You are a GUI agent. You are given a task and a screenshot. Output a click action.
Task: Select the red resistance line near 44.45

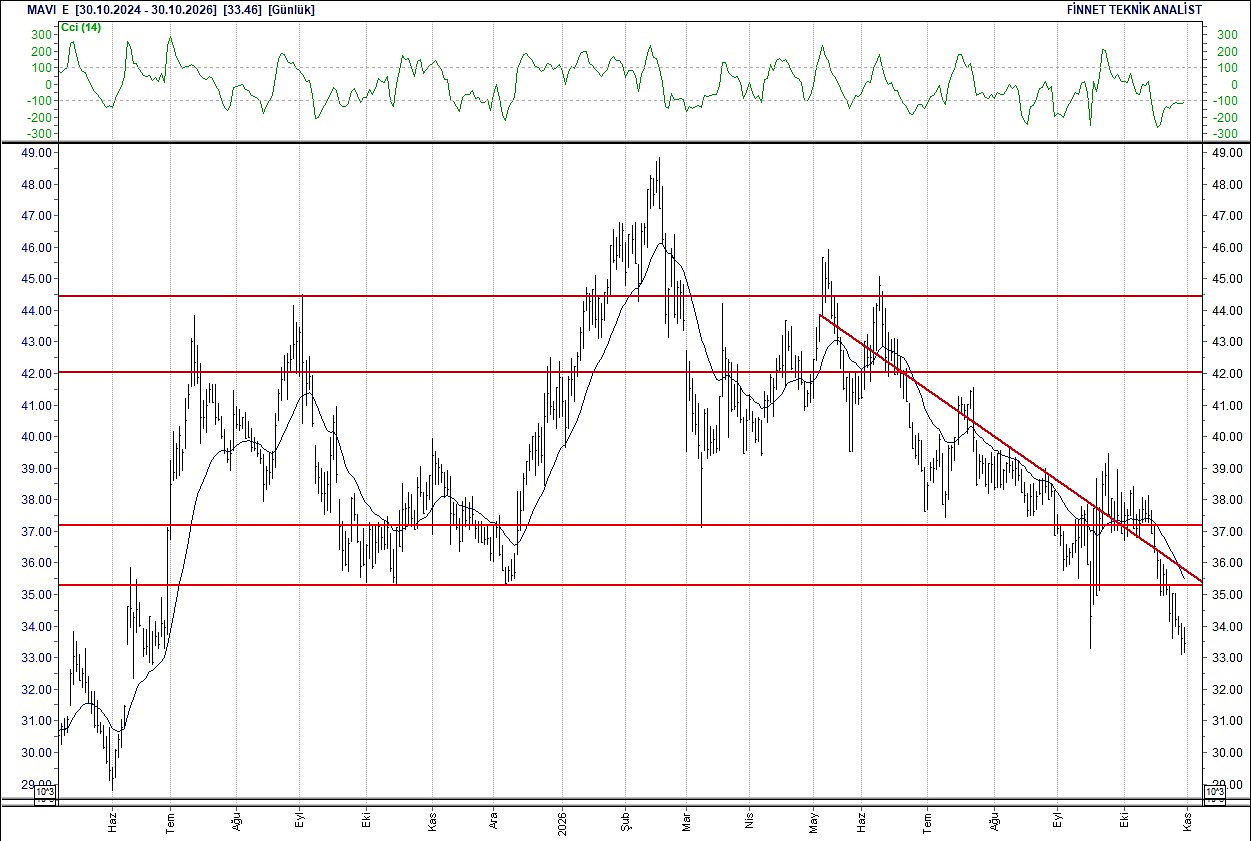631,296
